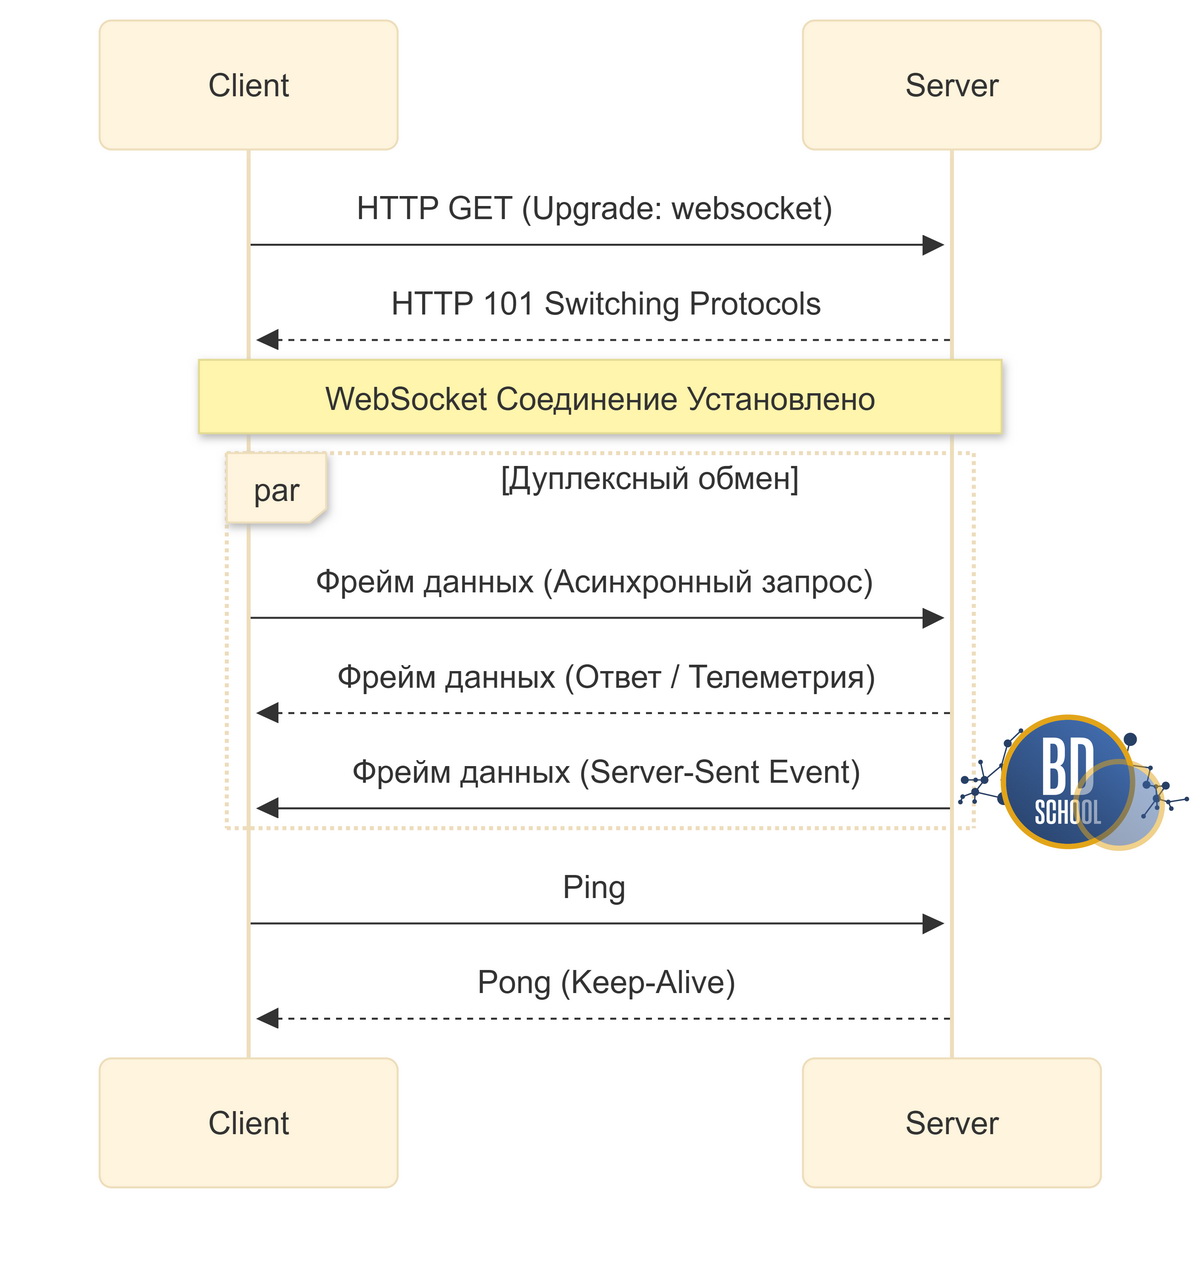
Task: Select the bottom Server participant box
Action: (951, 1123)
